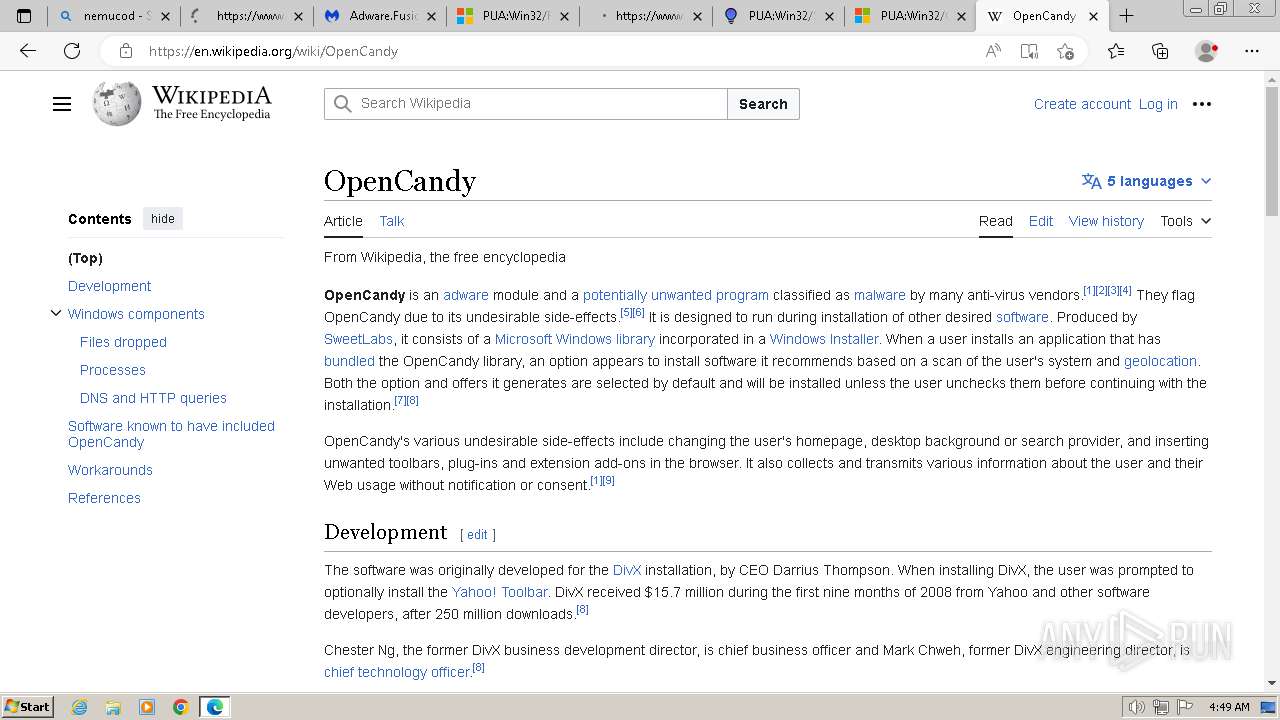The height and width of the screenshot is (720, 1280).
Task: Open the Talk tab
Action: 392,221
